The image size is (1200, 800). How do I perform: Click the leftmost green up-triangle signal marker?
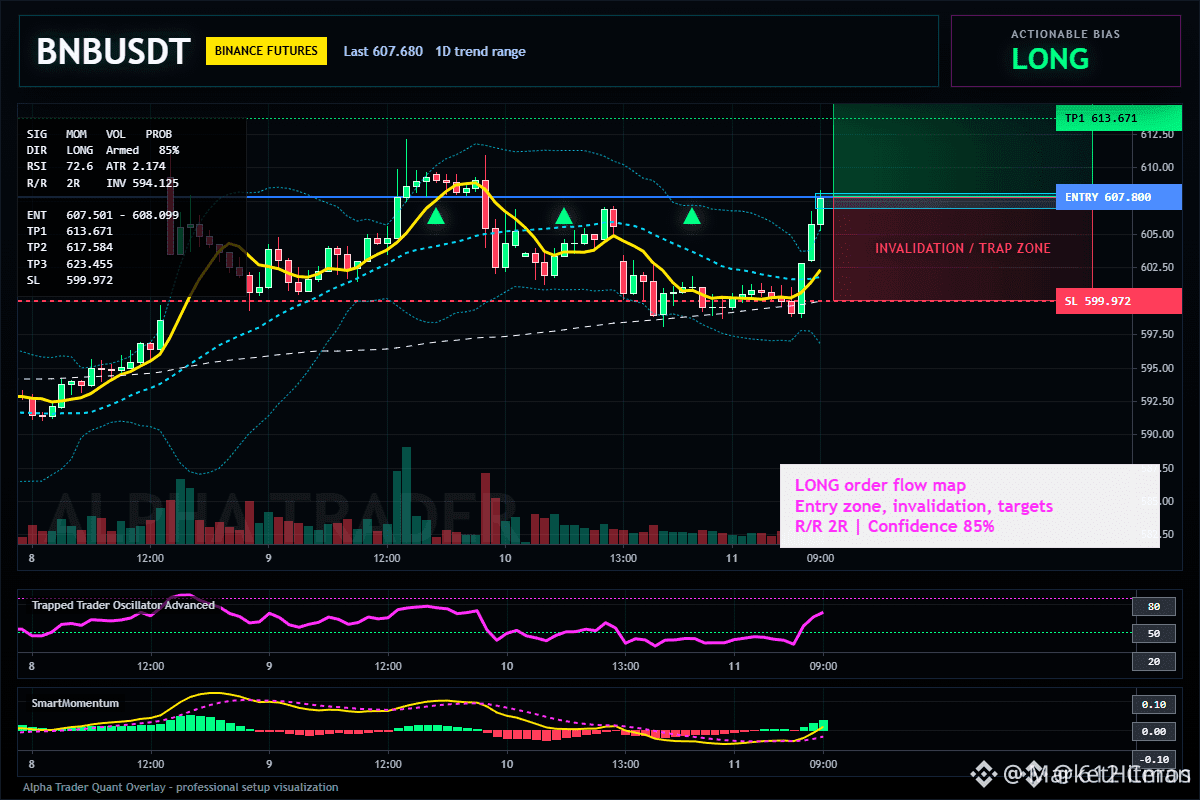436,215
